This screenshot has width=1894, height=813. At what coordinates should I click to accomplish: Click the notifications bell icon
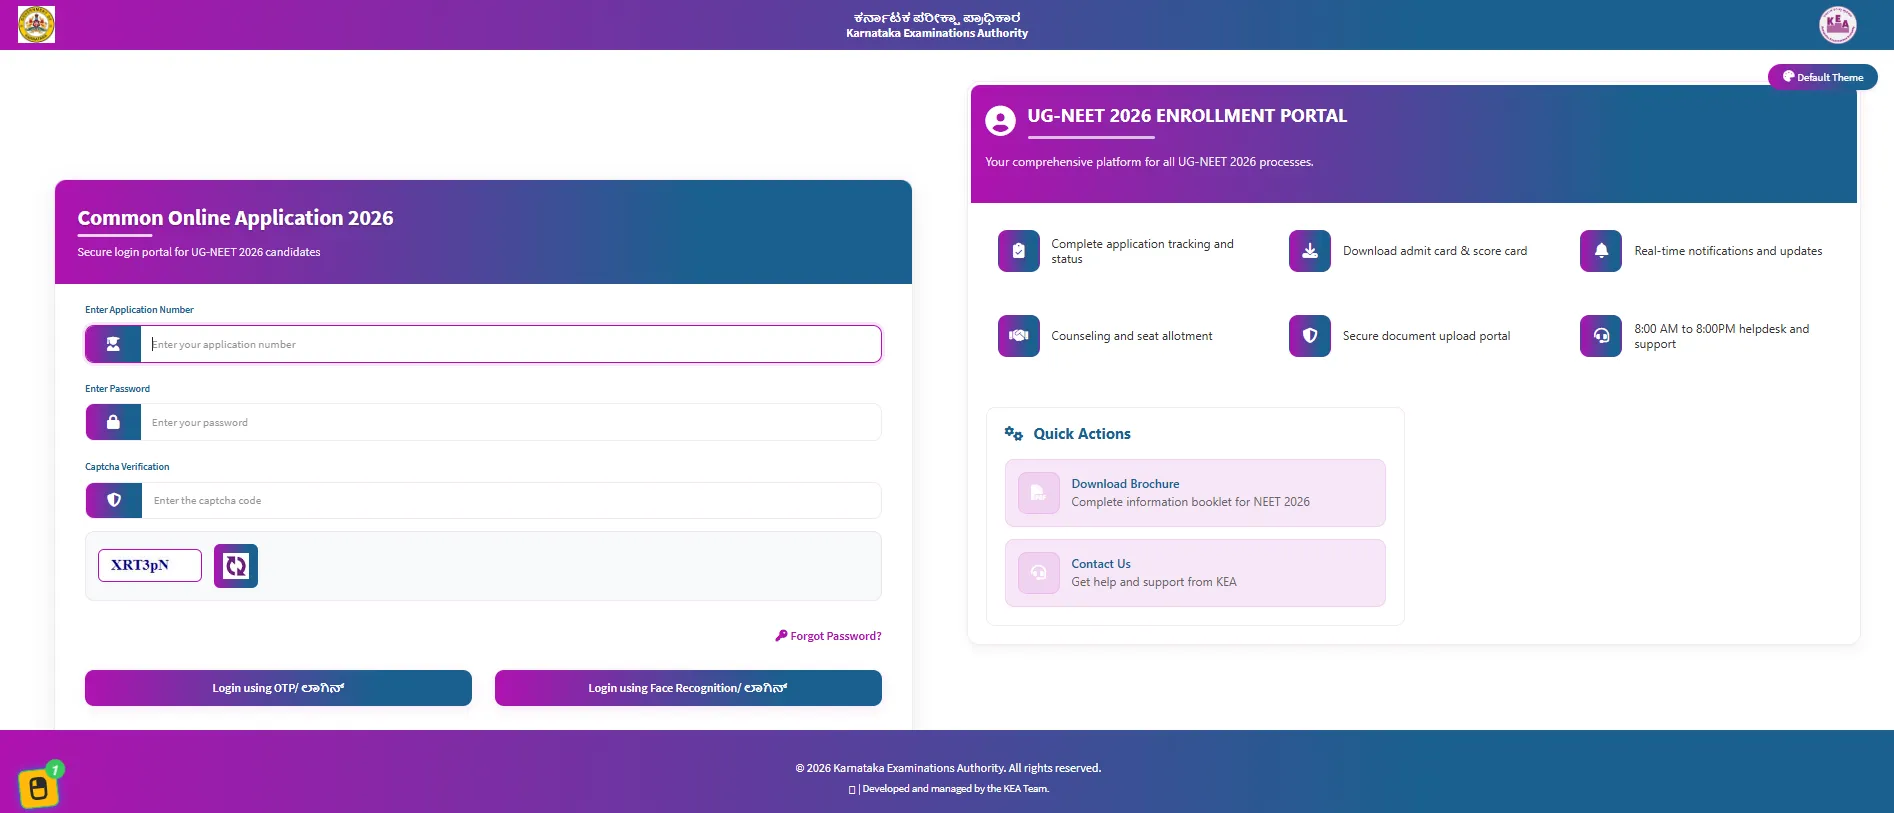click(x=1600, y=251)
